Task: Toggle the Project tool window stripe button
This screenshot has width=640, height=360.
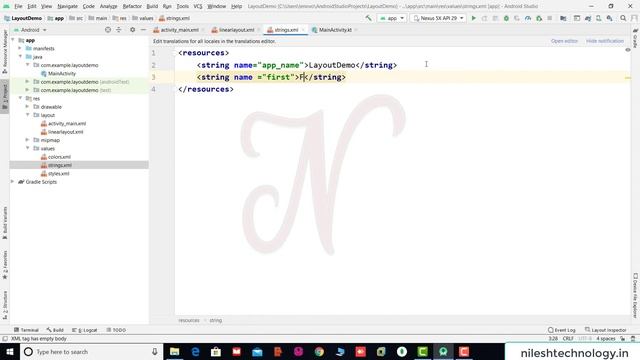Action: tap(5, 96)
